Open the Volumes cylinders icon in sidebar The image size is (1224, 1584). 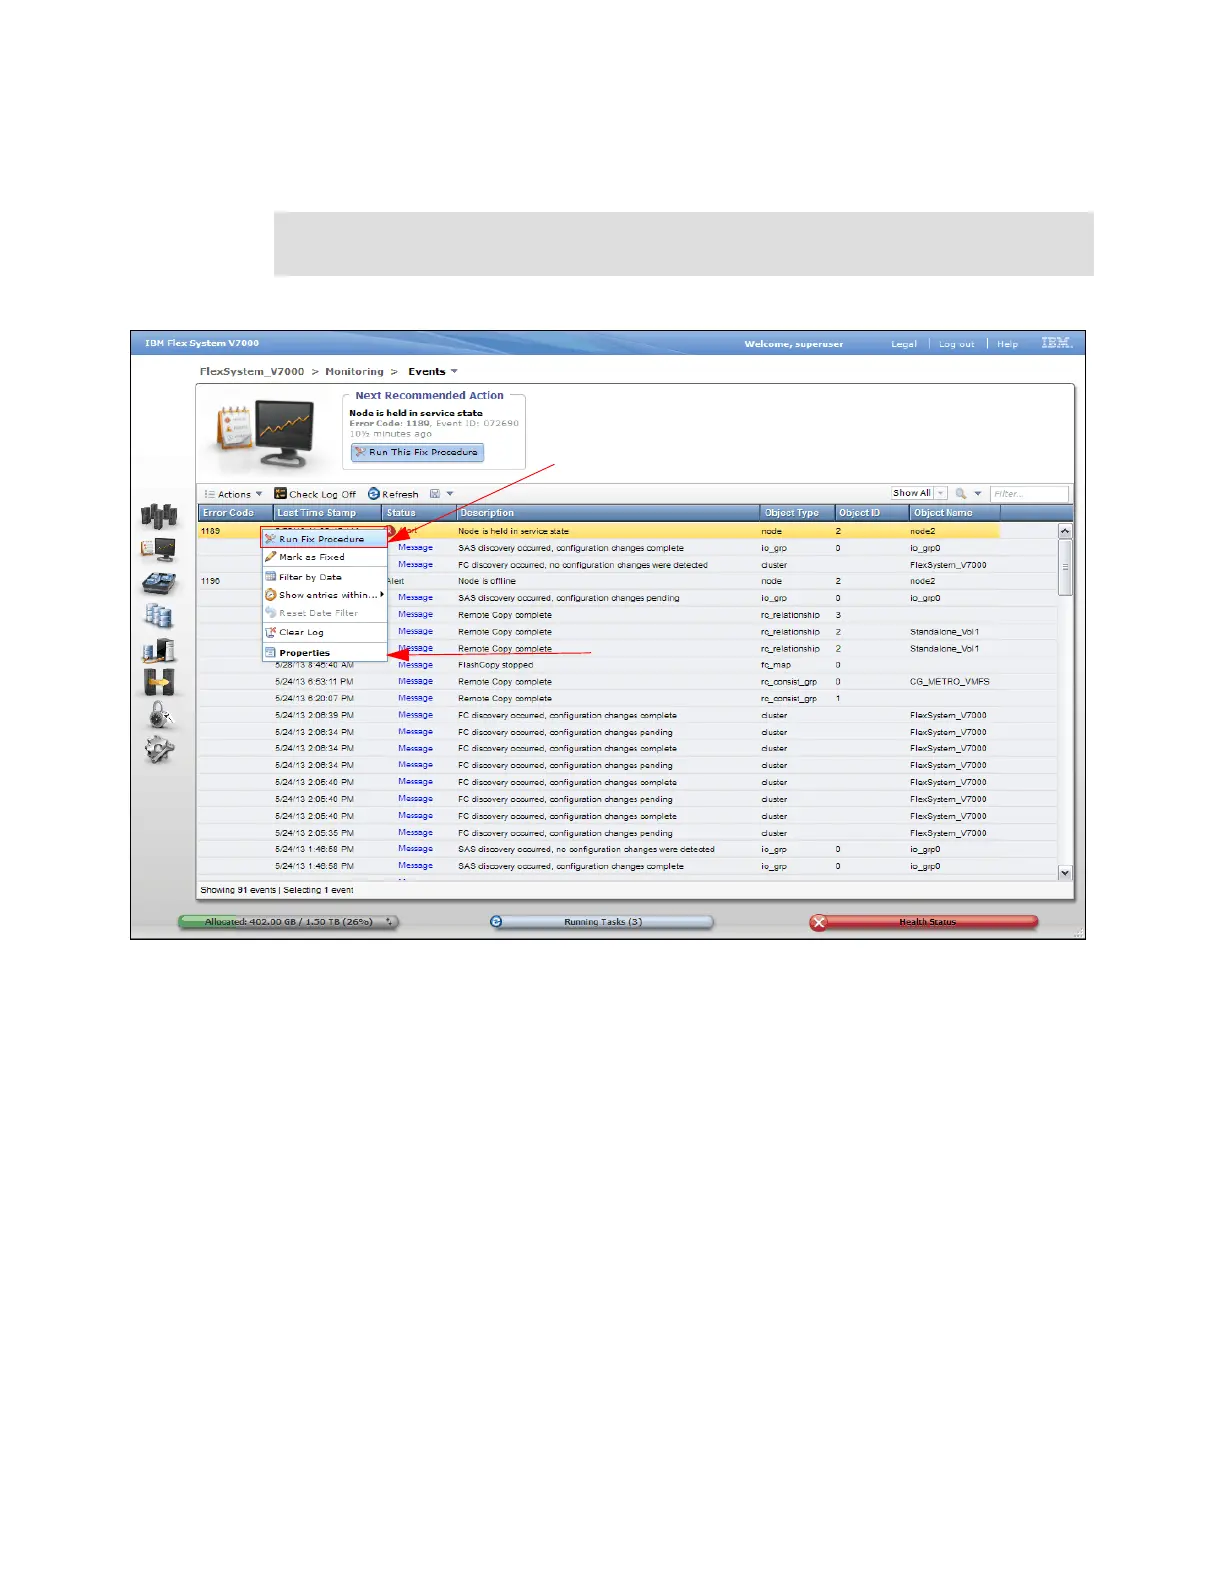click(159, 616)
